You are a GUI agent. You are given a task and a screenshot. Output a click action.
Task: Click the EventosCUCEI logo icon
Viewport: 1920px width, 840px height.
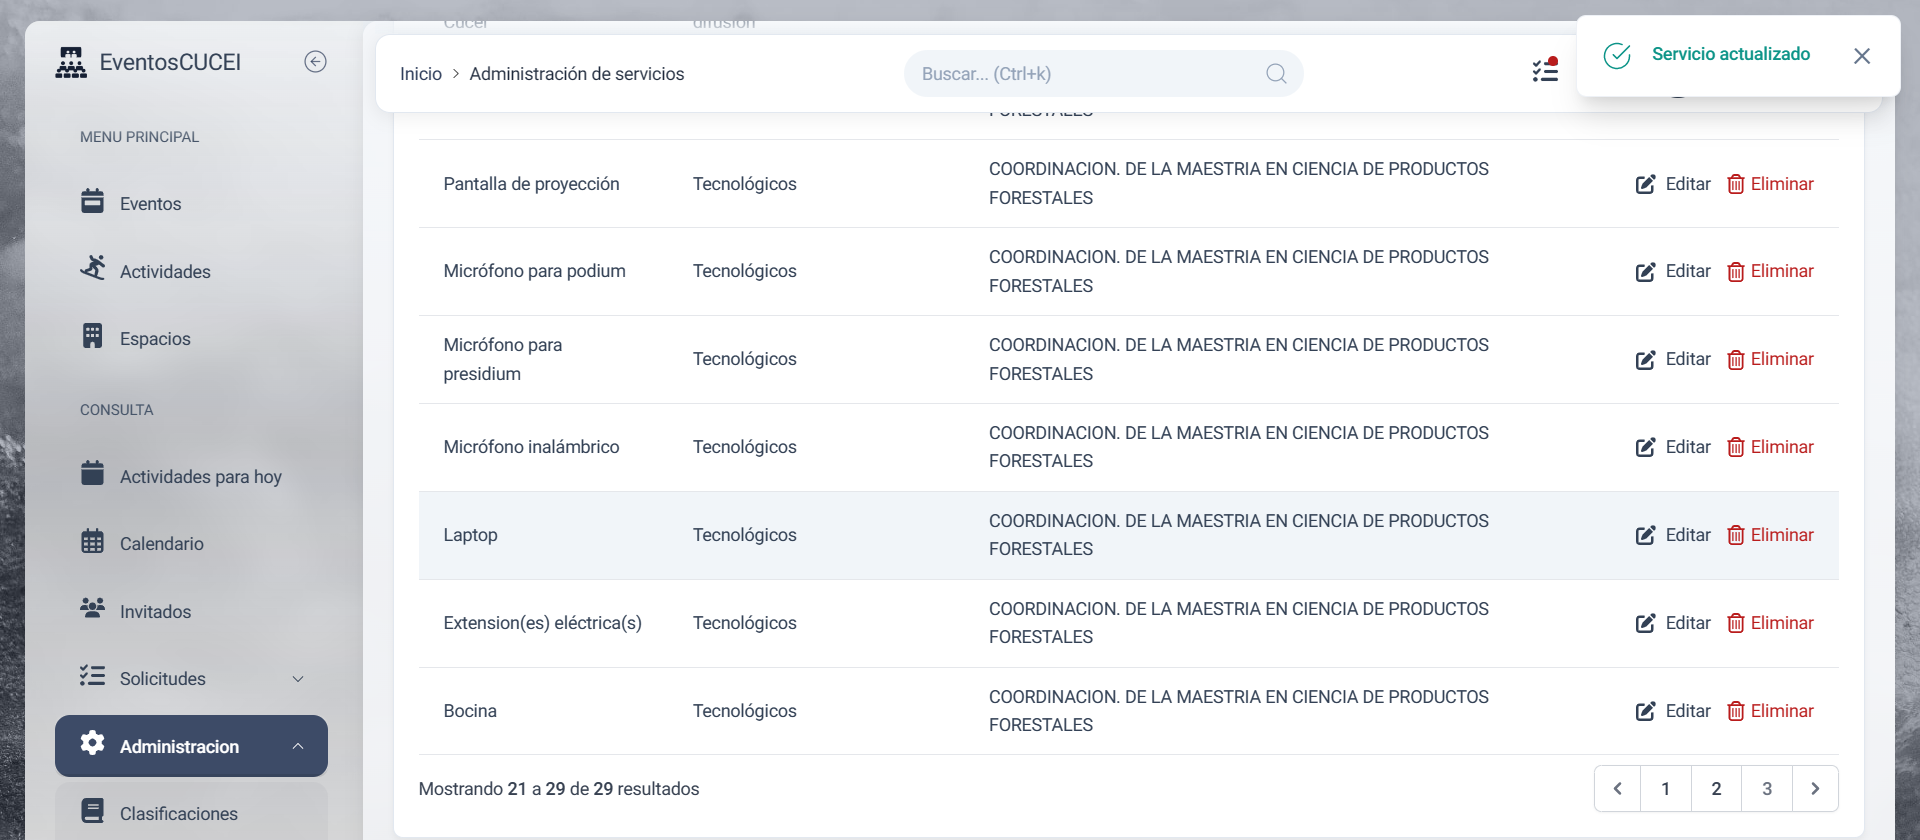click(x=71, y=62)
